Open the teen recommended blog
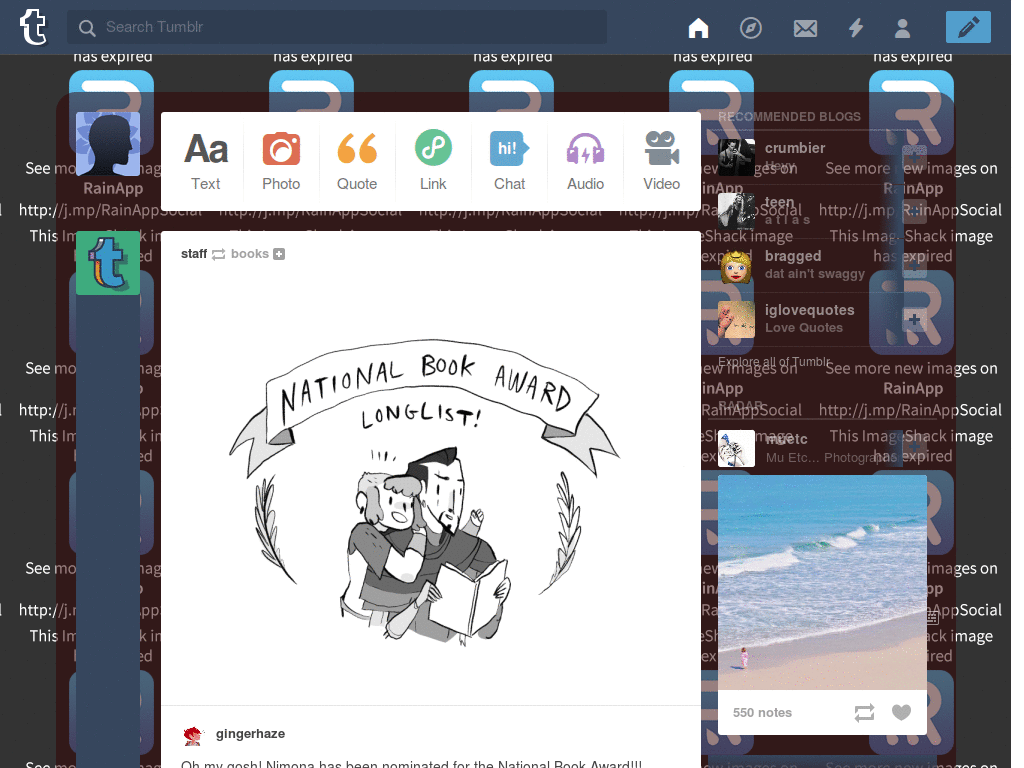 (x=779, y=202)
